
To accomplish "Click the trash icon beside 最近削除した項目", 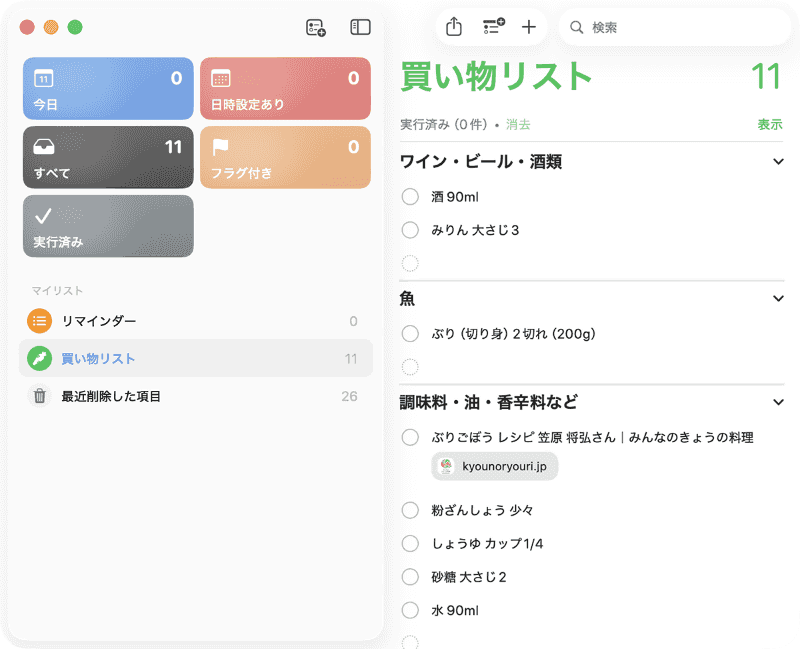I will 40,396.
